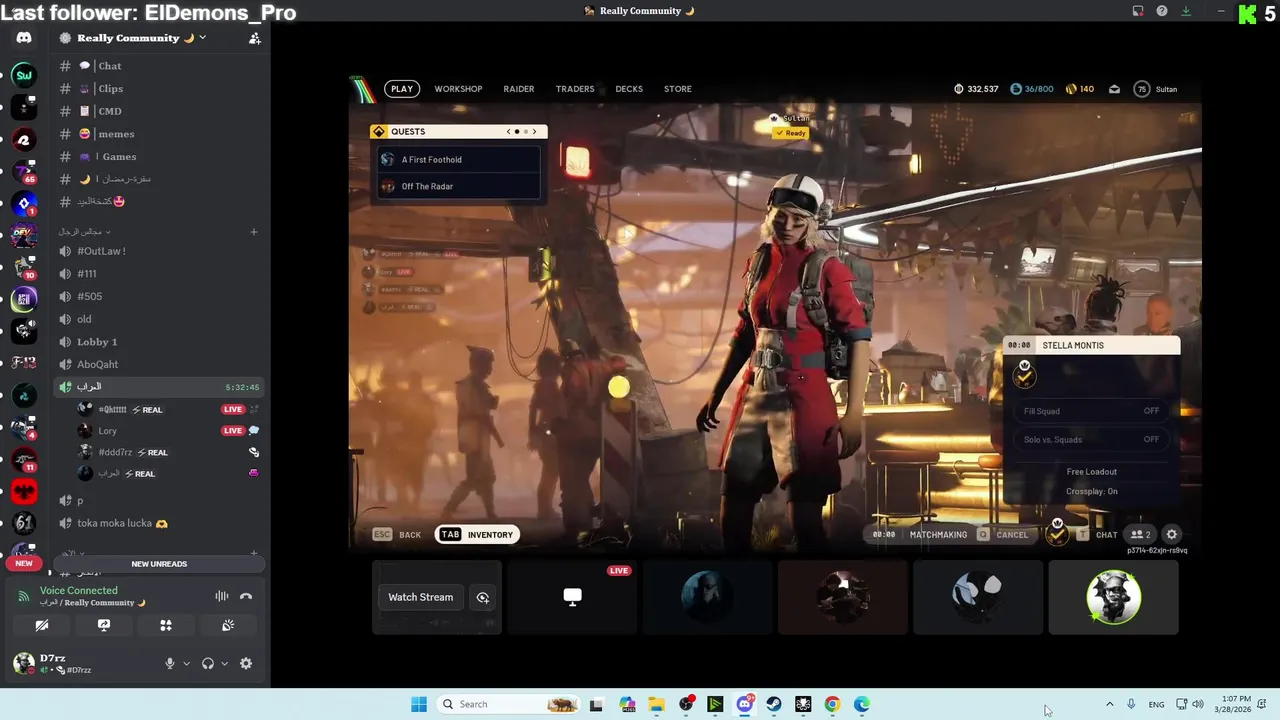Select the LIVE screen share tile
The width and height of the screenshot is (1280, 720).
pos(572,597)
